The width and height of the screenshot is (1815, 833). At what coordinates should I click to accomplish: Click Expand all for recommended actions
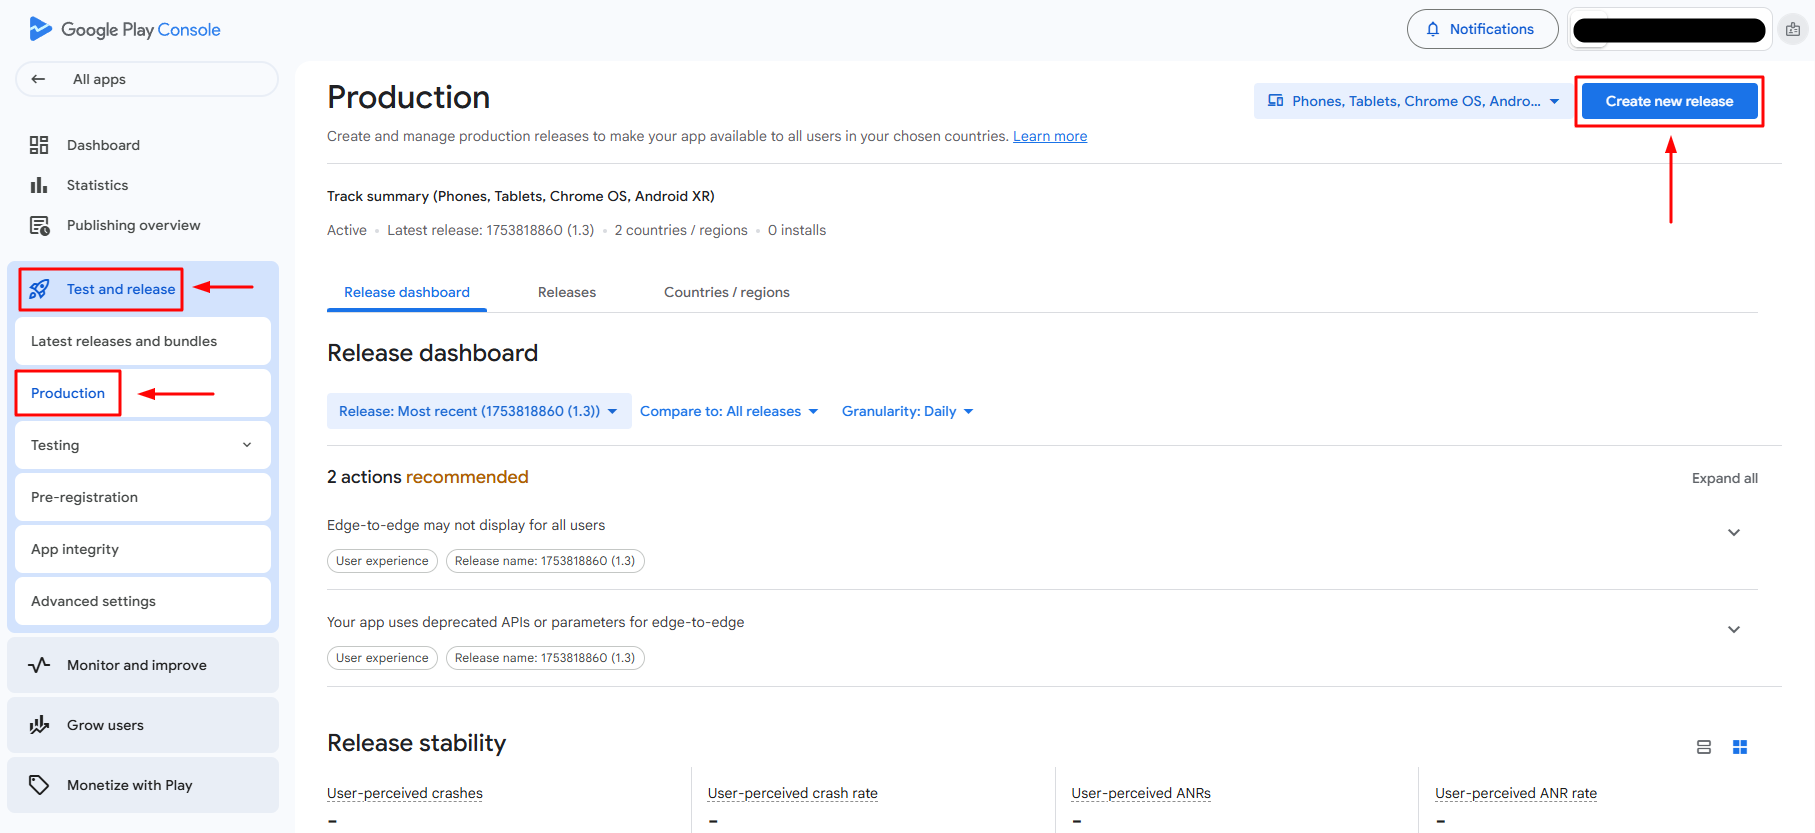pyautogui.click(x=1725, y=478)
